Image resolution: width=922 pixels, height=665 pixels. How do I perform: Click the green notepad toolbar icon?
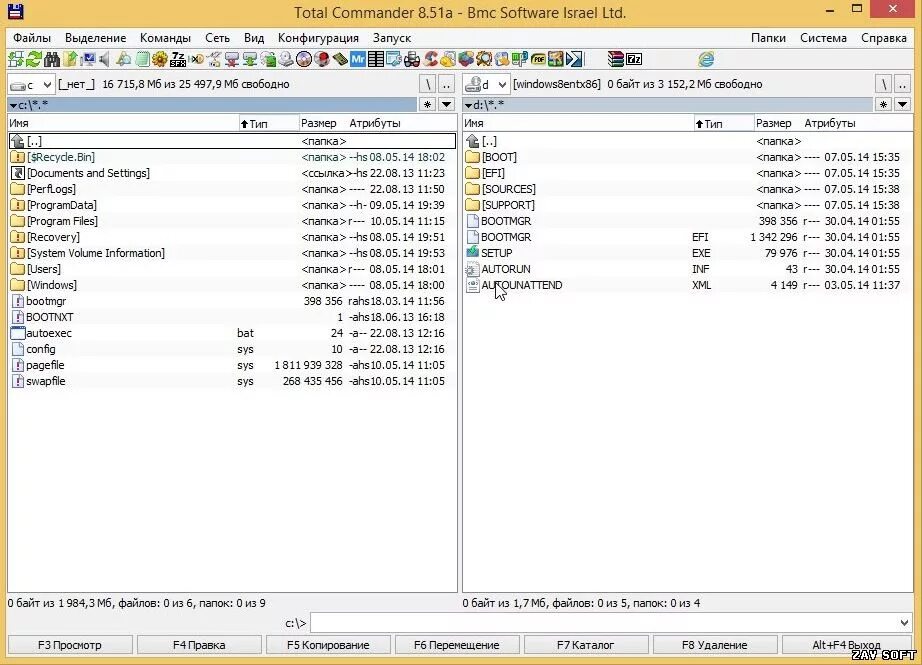click(x=142, y=59)
